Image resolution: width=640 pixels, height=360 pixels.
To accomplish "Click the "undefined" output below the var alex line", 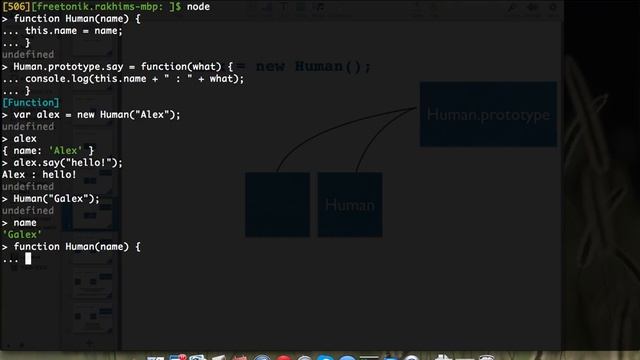I will pyautogui.click(x=28, y=127).
